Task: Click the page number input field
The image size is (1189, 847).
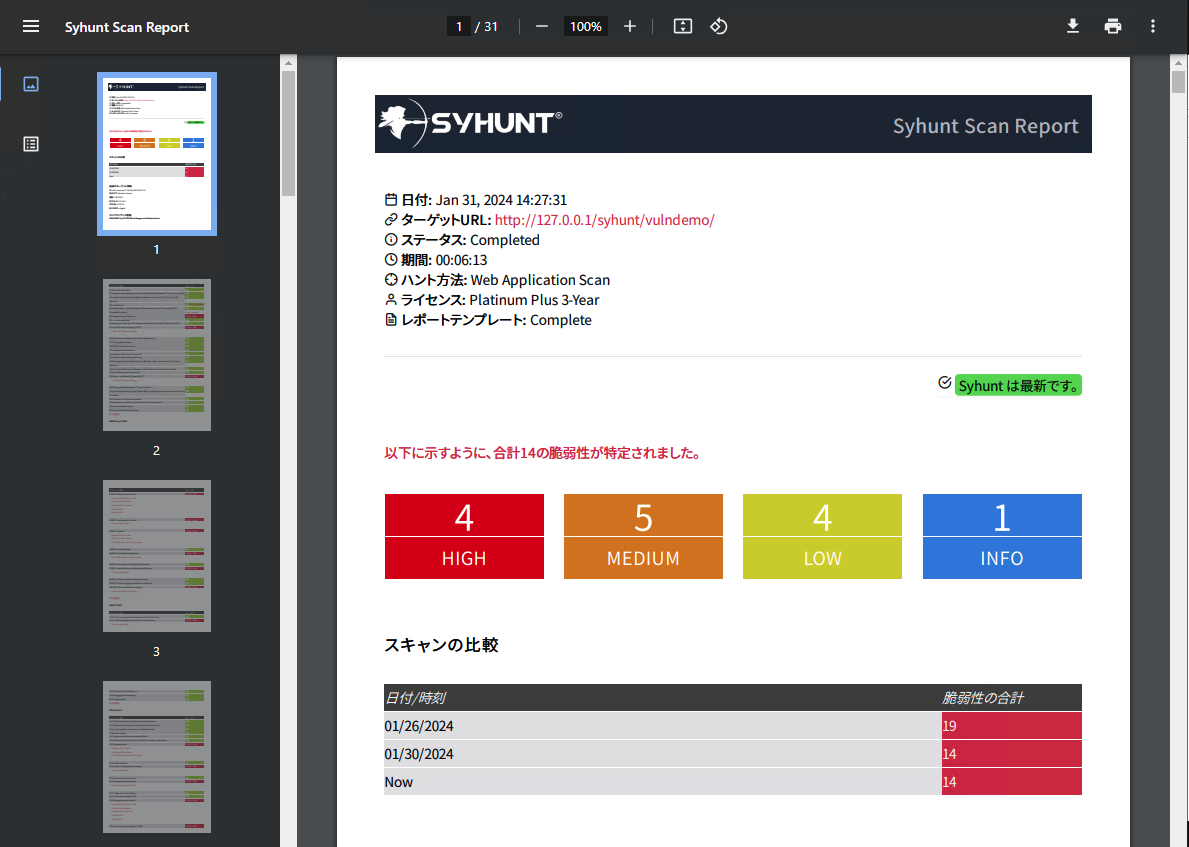Action: (459, 27)
